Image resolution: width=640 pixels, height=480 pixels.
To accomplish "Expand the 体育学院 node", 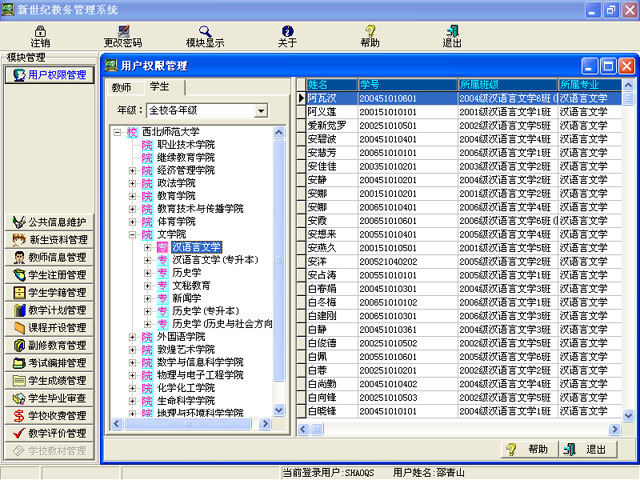I will tap(132, 222).
